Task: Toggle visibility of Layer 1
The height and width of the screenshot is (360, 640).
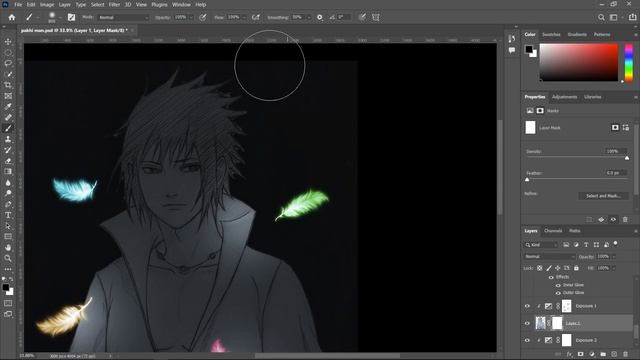Action: coord(527,323)
